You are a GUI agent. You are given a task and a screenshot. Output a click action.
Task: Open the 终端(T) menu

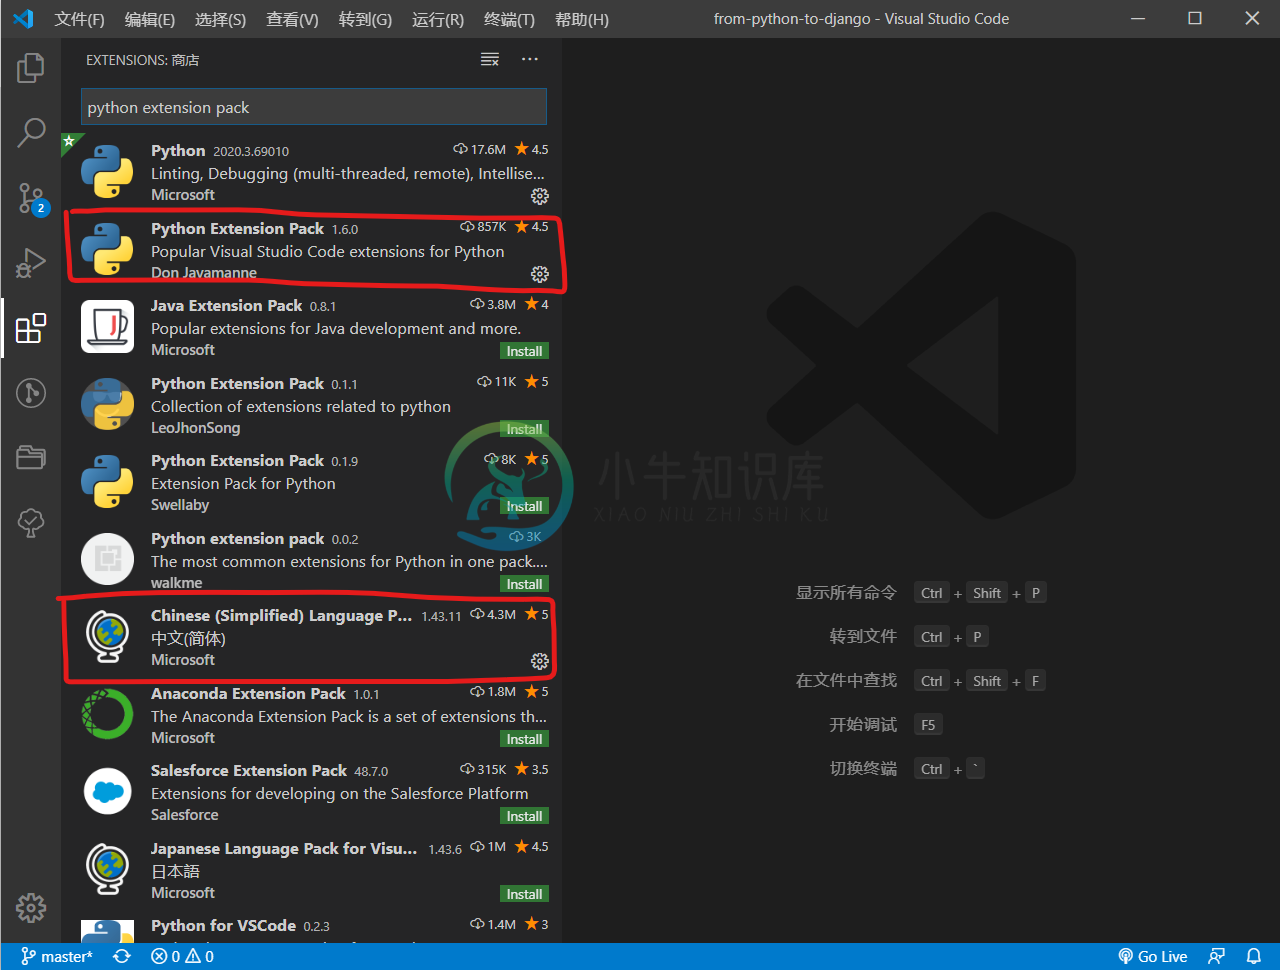[x=509, y=19]
